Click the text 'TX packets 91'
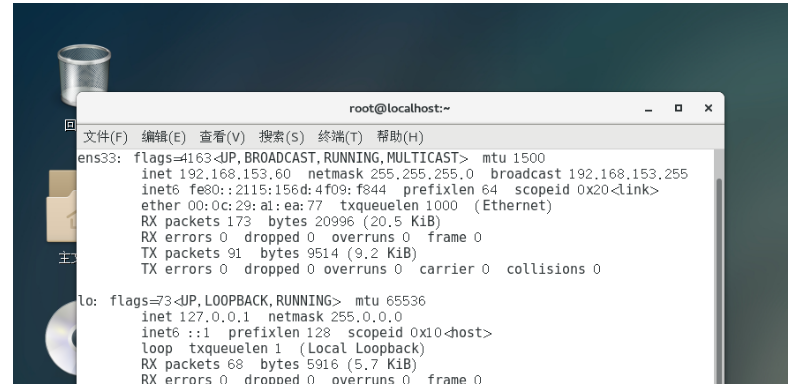795x386 pixels. 192,253
